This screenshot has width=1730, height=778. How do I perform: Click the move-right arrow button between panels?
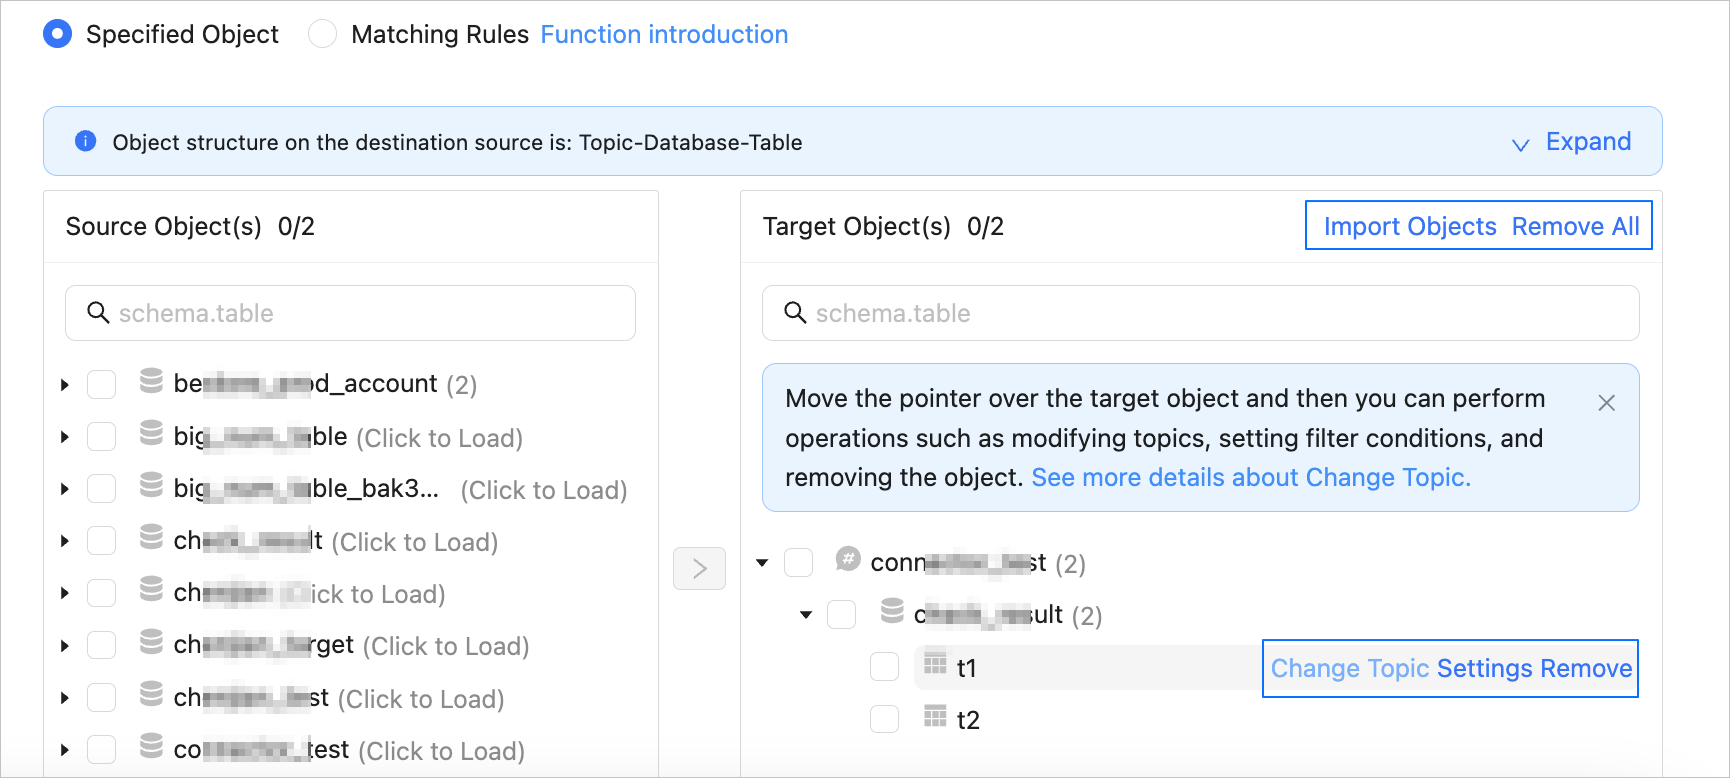(699, 569)
